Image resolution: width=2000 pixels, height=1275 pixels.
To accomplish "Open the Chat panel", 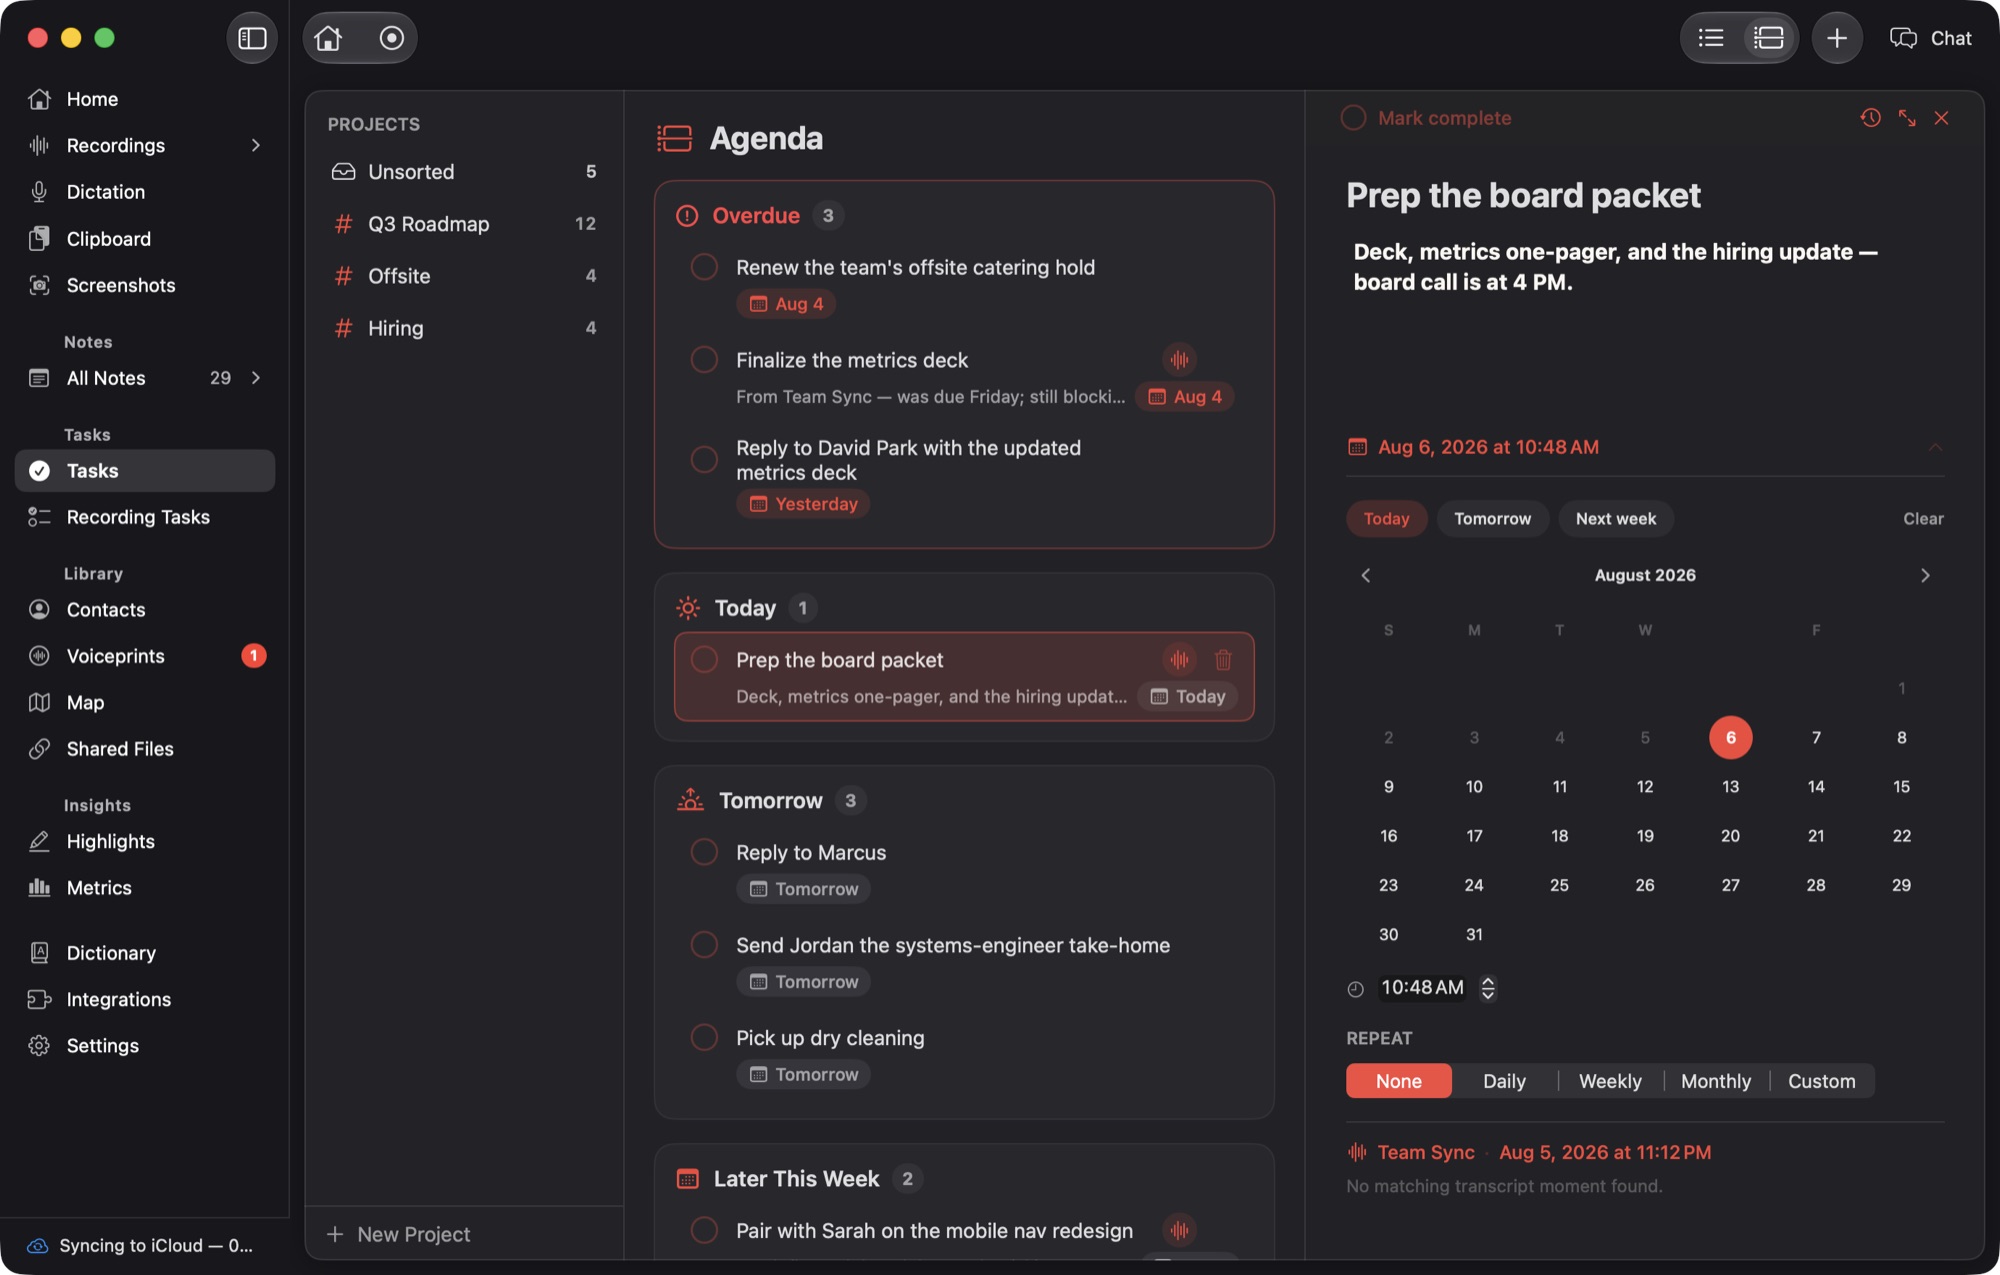I will 1930,38.
